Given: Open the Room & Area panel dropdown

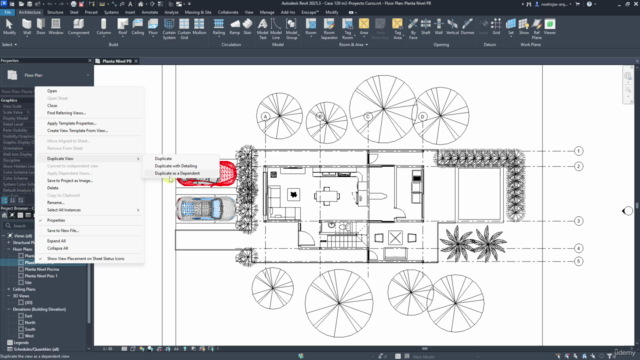Looking at the screenshot, I should coord(353,44).
